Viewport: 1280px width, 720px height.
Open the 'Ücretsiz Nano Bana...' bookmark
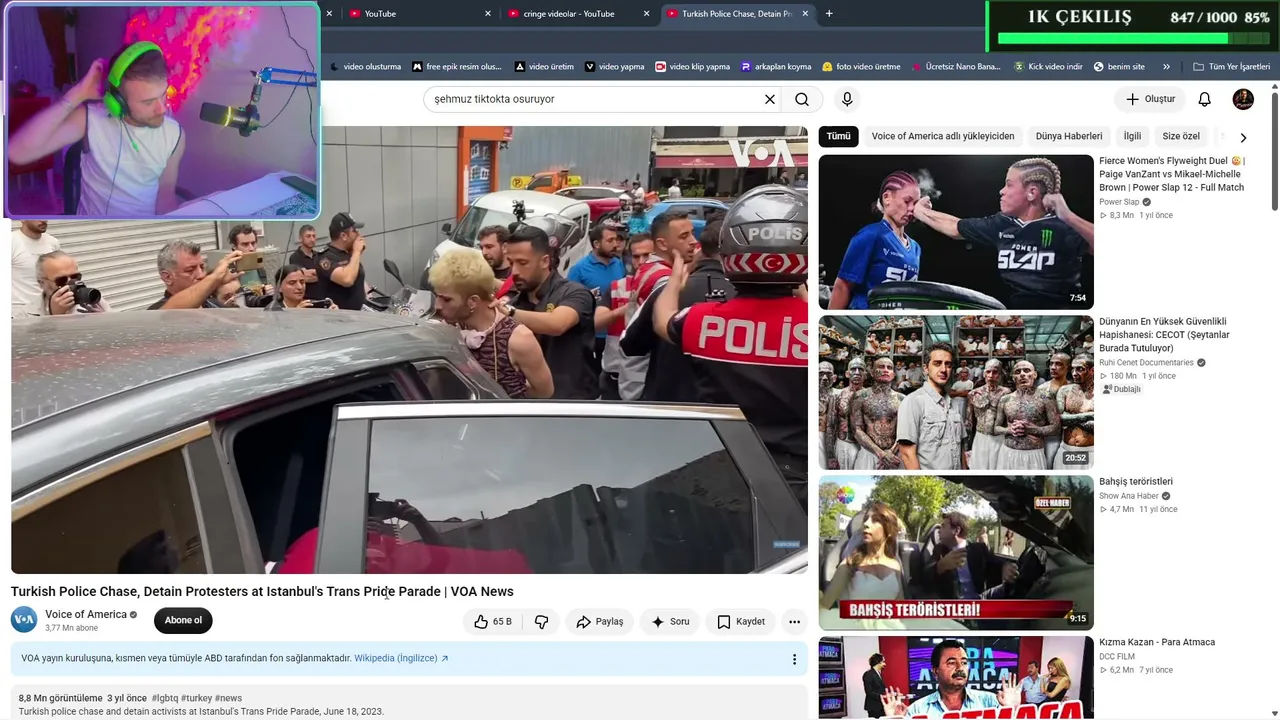coord(956,67)
